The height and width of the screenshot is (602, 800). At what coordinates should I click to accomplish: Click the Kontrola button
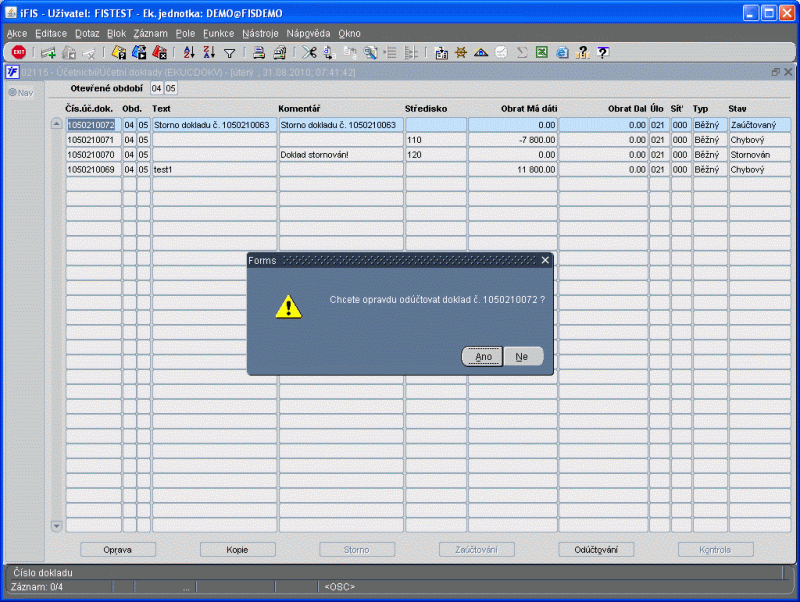pyautogui.click(x=715, y=549)
